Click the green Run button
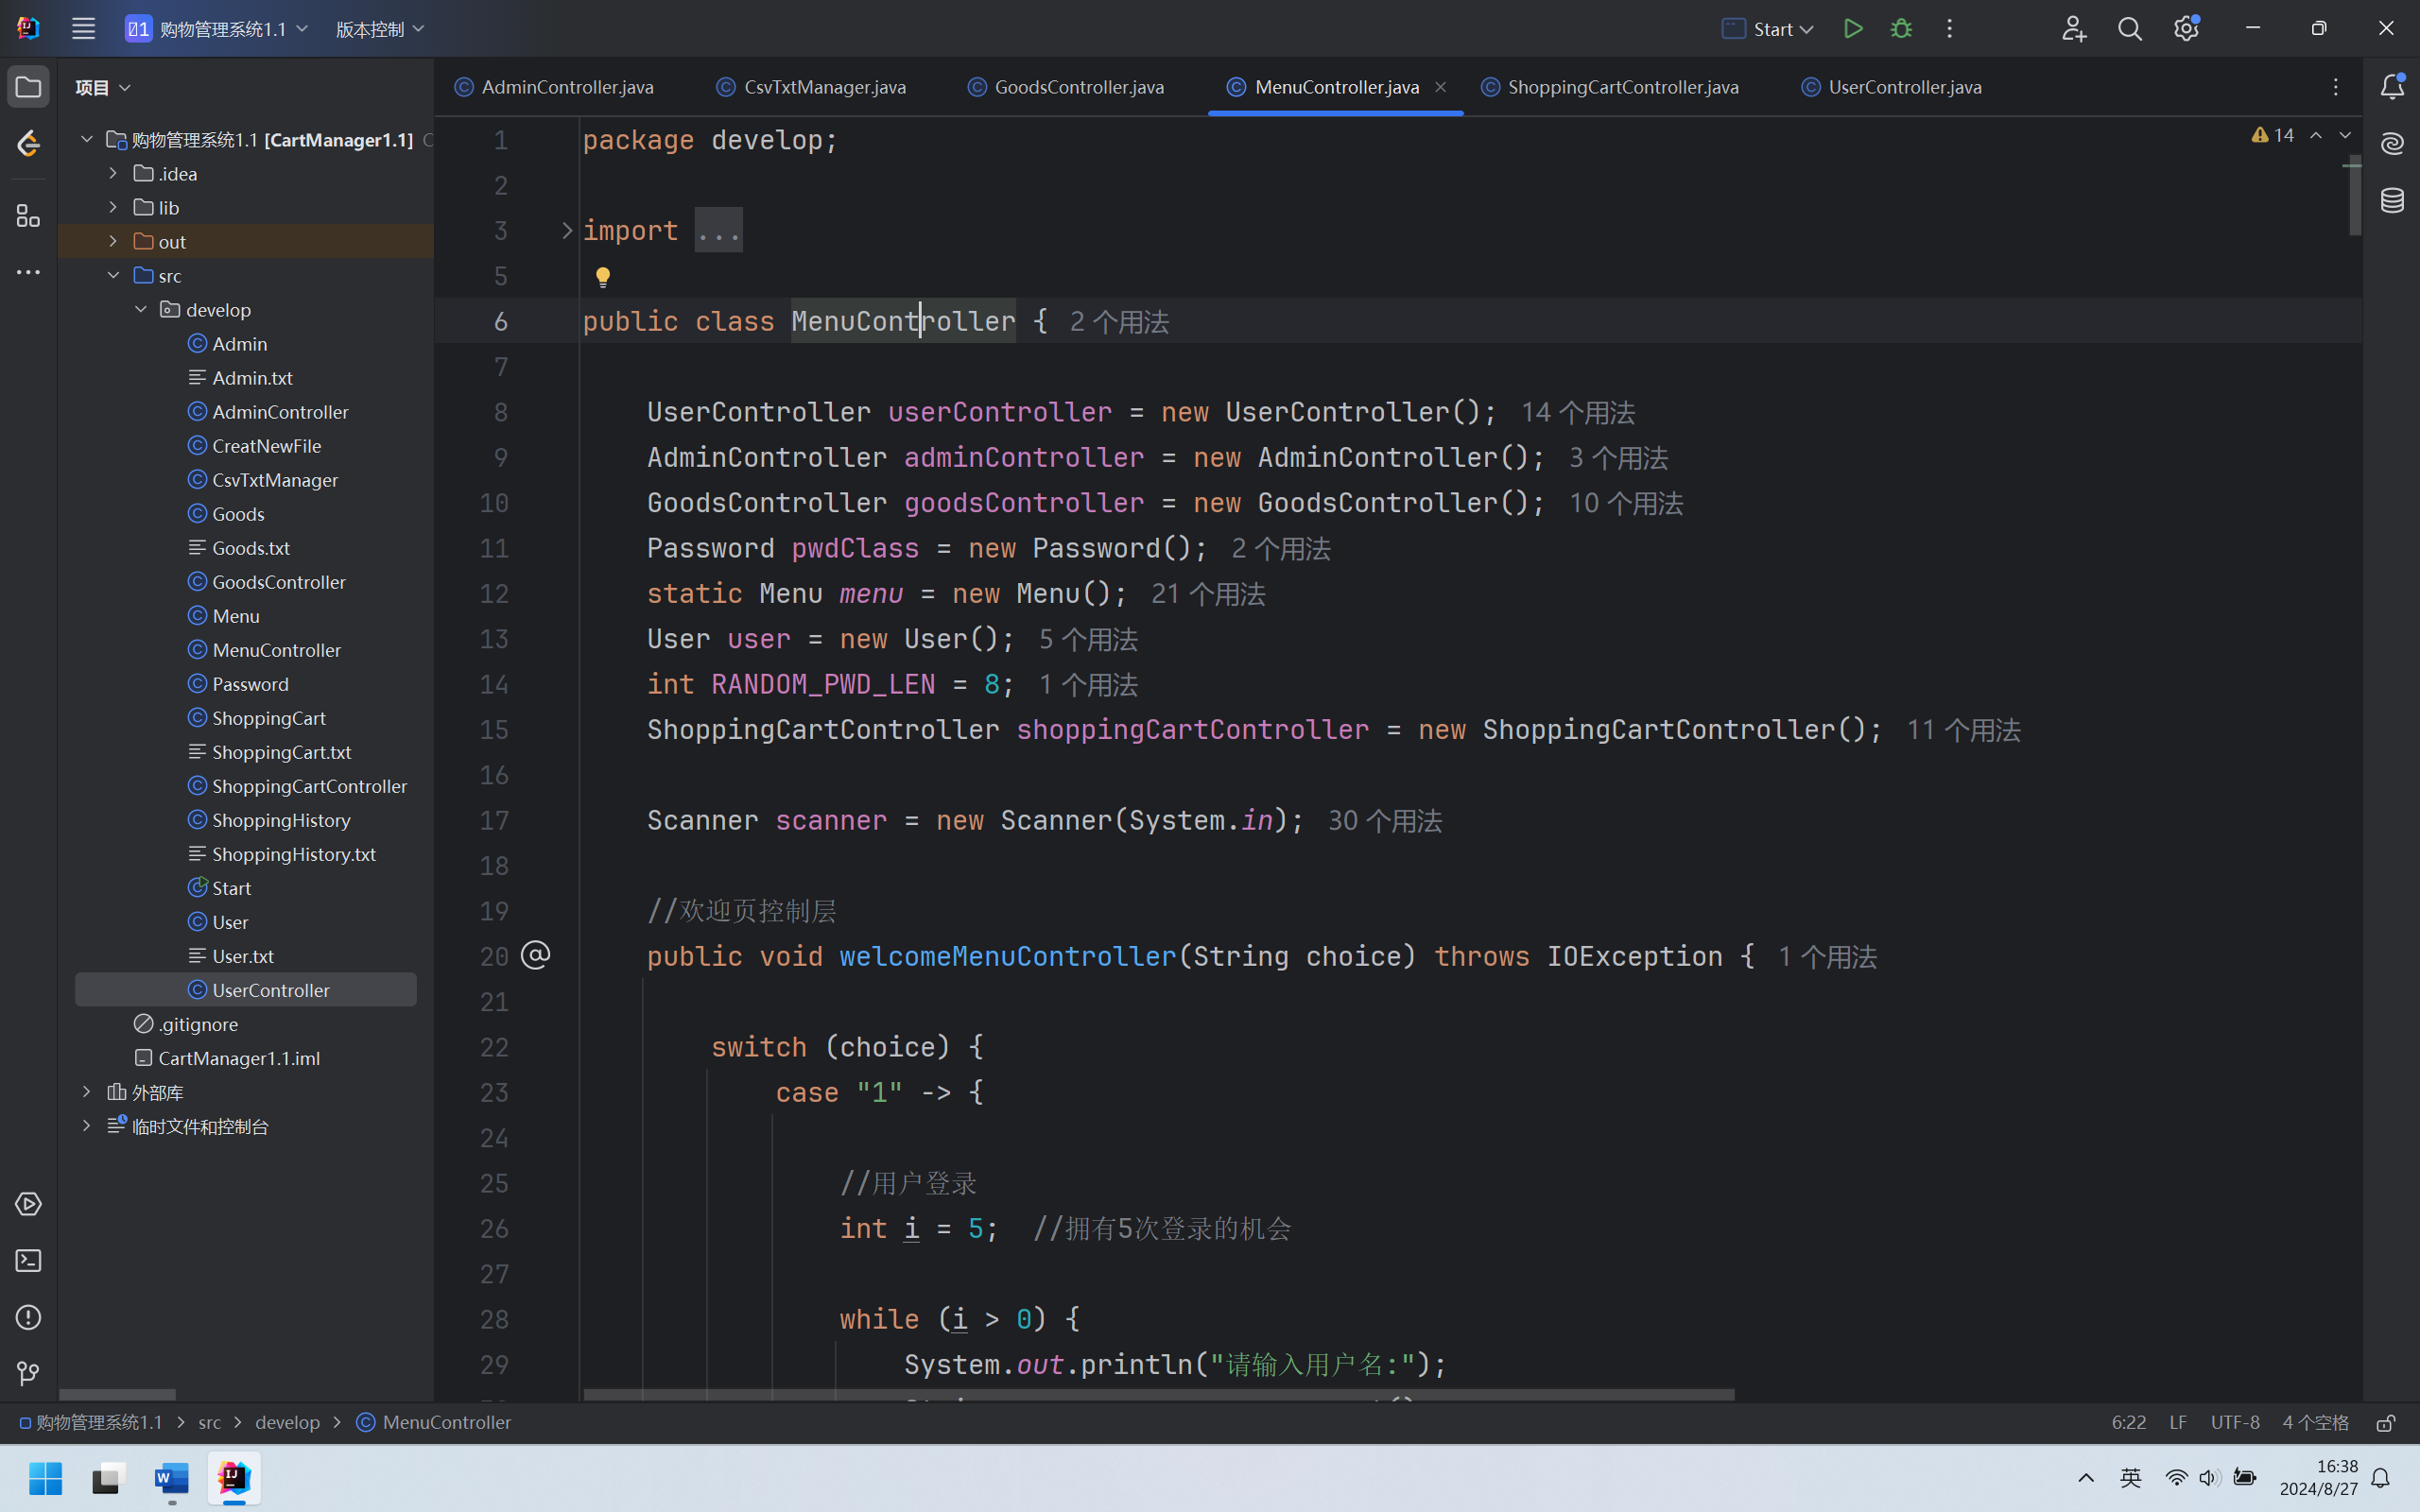This screenshot has width=2420, height=1512. pyautogui.click(x=1852, y=29)
